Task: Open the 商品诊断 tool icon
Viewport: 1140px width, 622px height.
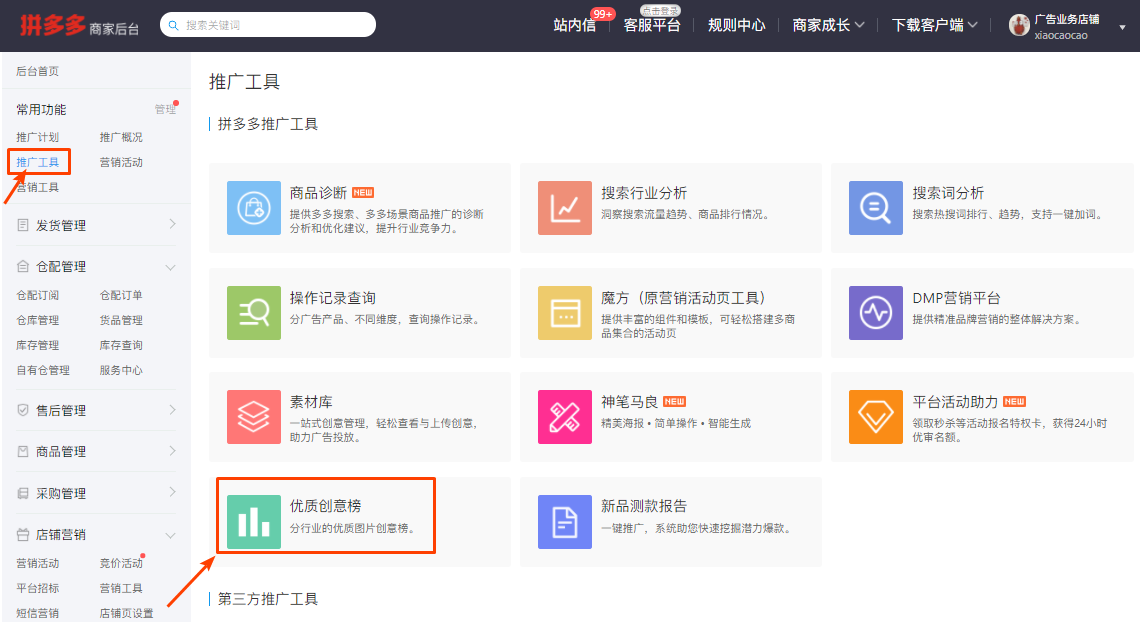Action: [x=254, y=208]
